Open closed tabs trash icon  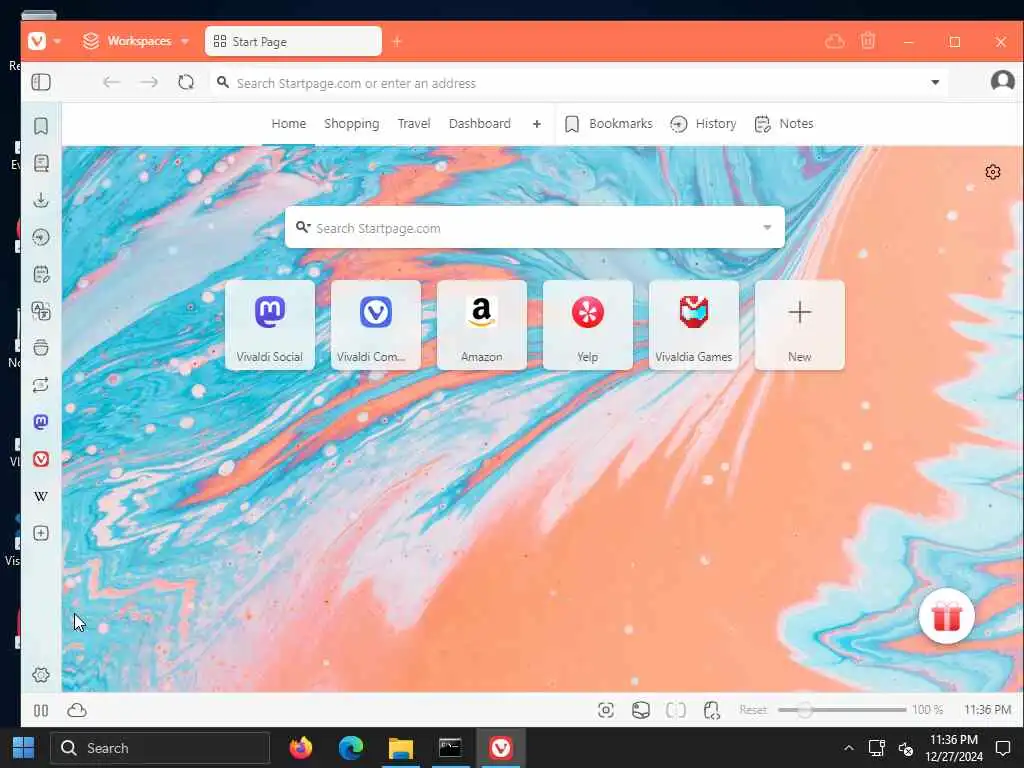[x=868, y=41]
